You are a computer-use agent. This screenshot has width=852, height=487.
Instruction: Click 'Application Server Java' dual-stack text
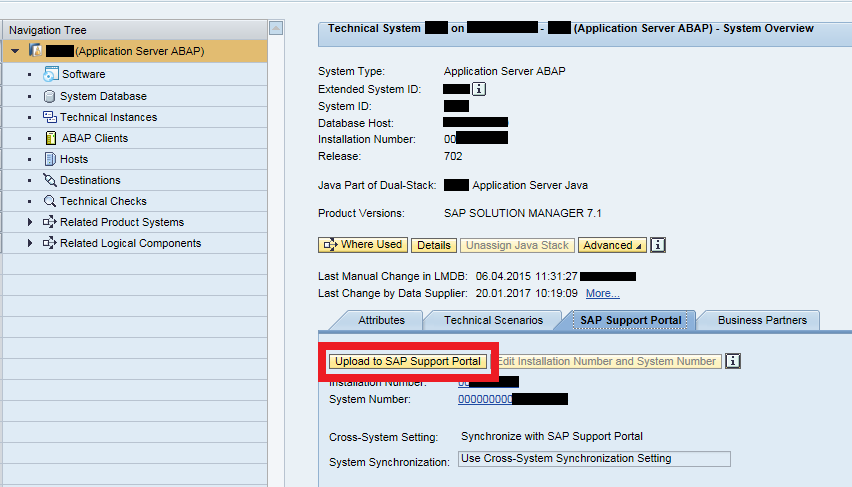[x=530, y=185]
